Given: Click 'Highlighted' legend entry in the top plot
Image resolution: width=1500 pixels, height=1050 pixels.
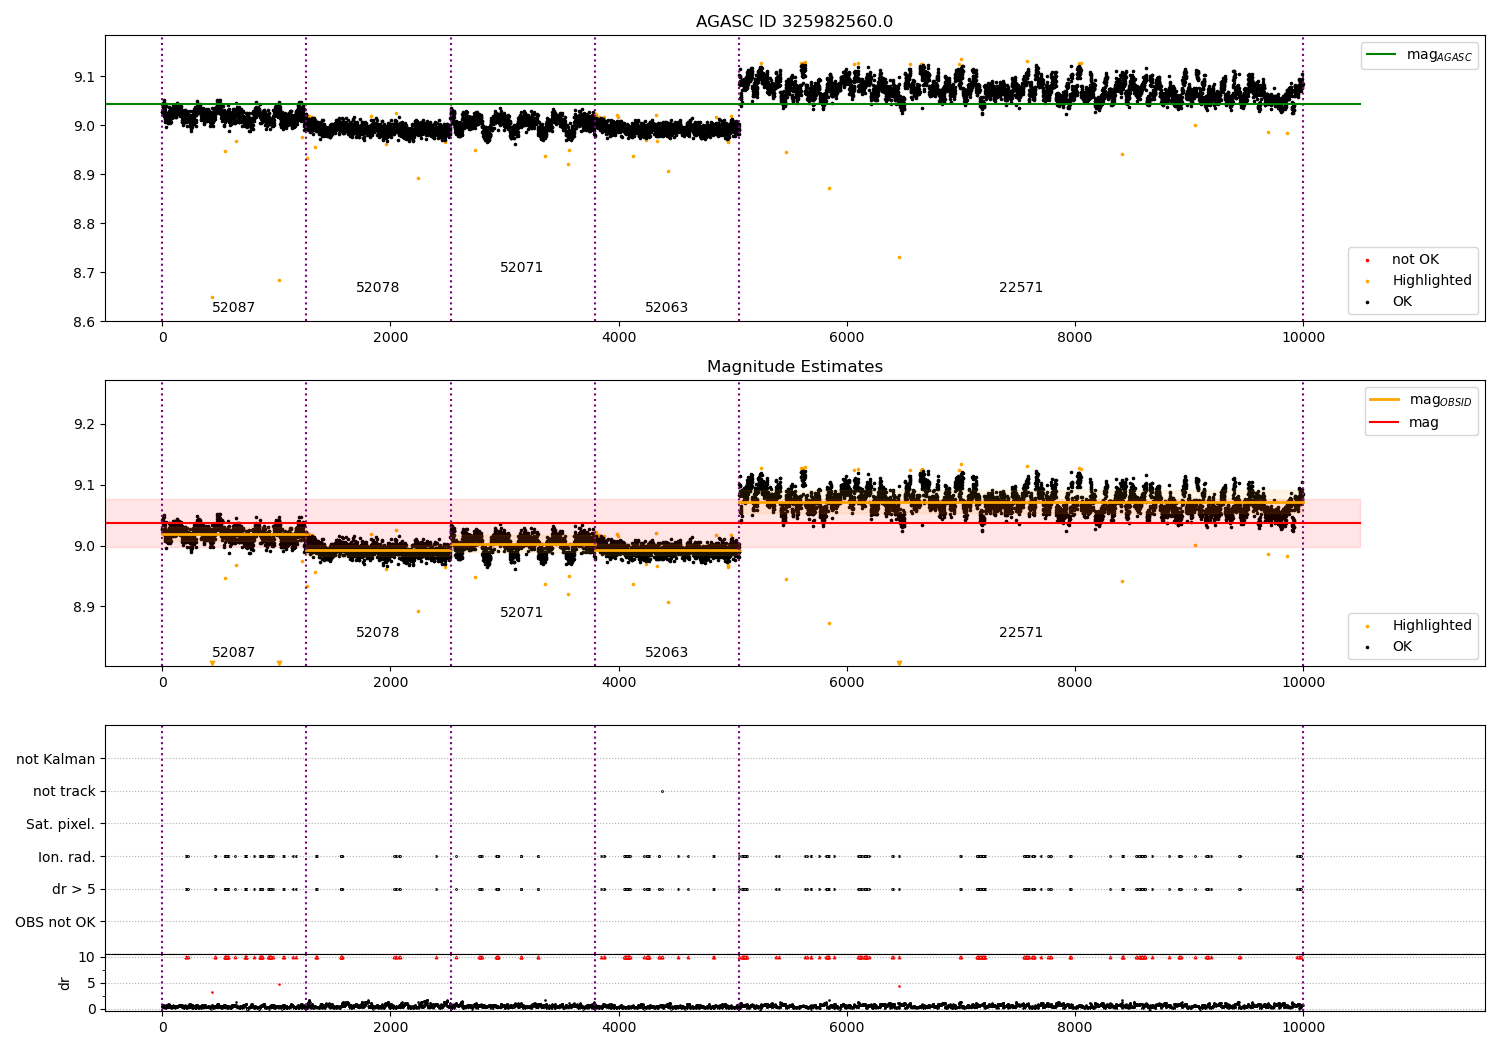Looking at the screenshot, I should pos(1431,281).
